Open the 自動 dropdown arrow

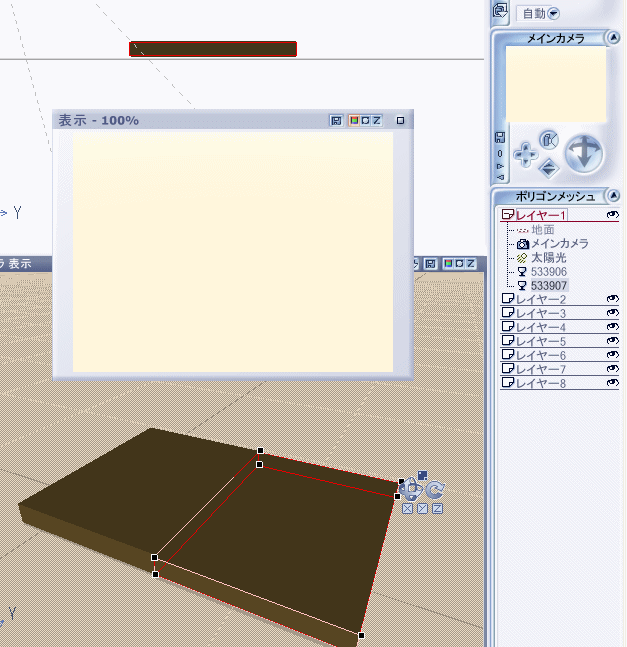tap(553, 13)
